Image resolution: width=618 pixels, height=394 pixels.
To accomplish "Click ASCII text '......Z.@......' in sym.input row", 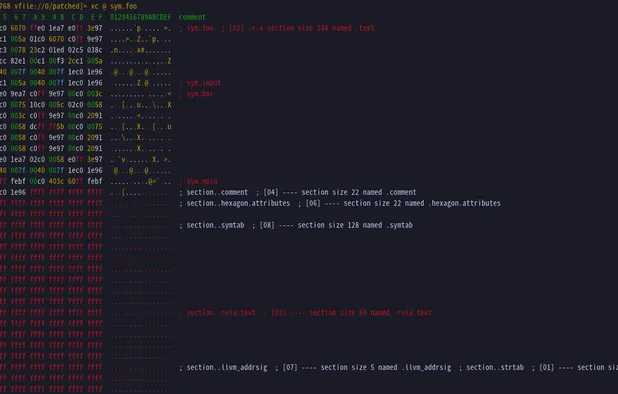I will coord(141,84).
